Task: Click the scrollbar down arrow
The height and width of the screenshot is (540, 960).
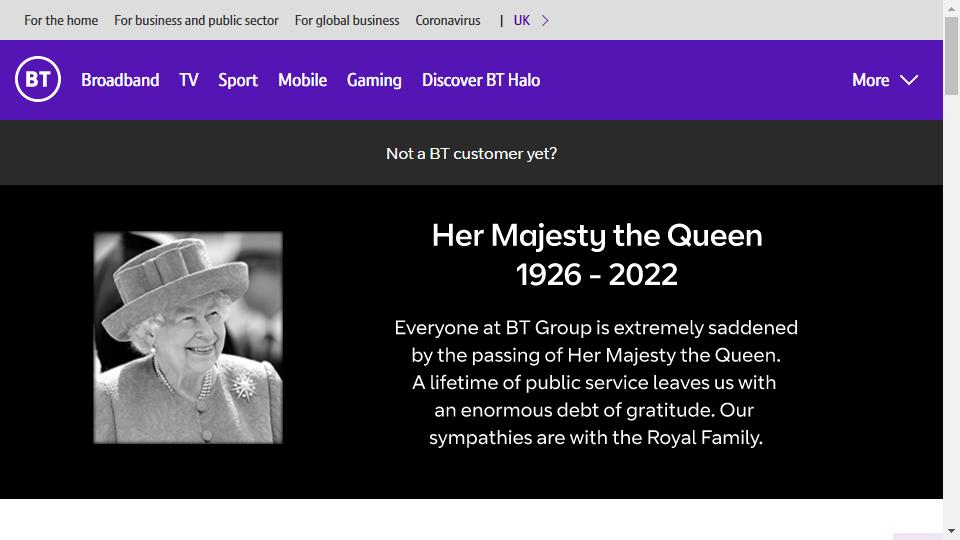Action: pyautogui.click(x=951, y=530)
